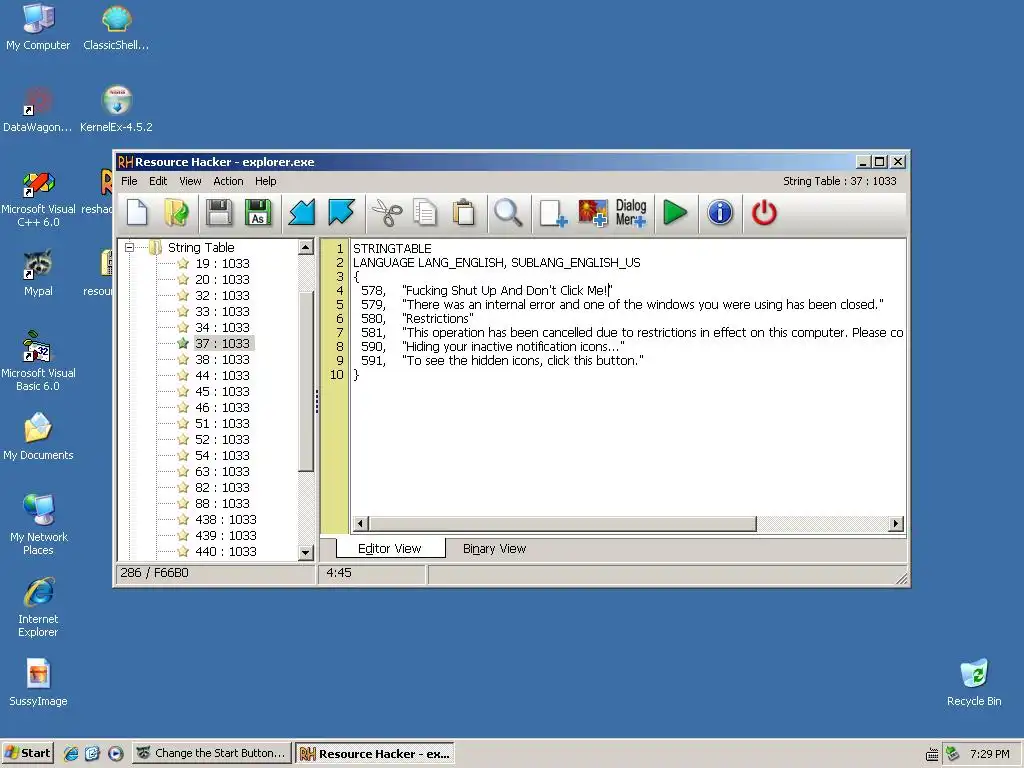Click the Copy pages icon
The width and height of the screenshot is (1024, 768).
pyautogui.click(x=425, y=213)
